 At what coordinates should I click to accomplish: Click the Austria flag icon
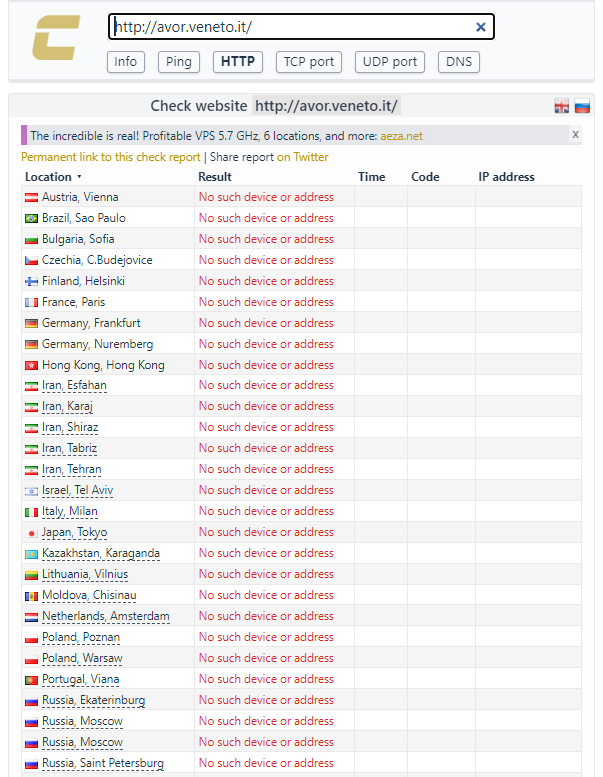[x=31, y=197]
